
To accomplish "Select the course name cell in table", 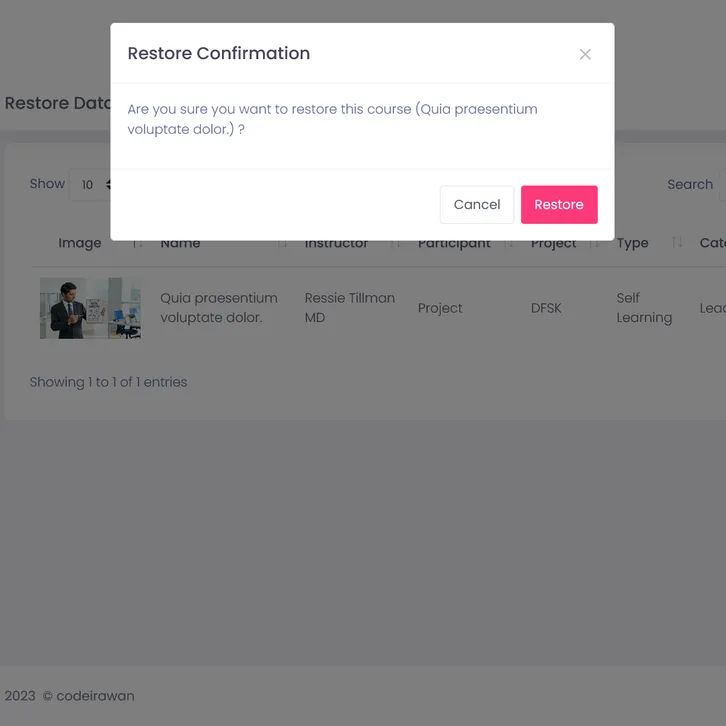I will pyautogui.click(x=219, y=308).
